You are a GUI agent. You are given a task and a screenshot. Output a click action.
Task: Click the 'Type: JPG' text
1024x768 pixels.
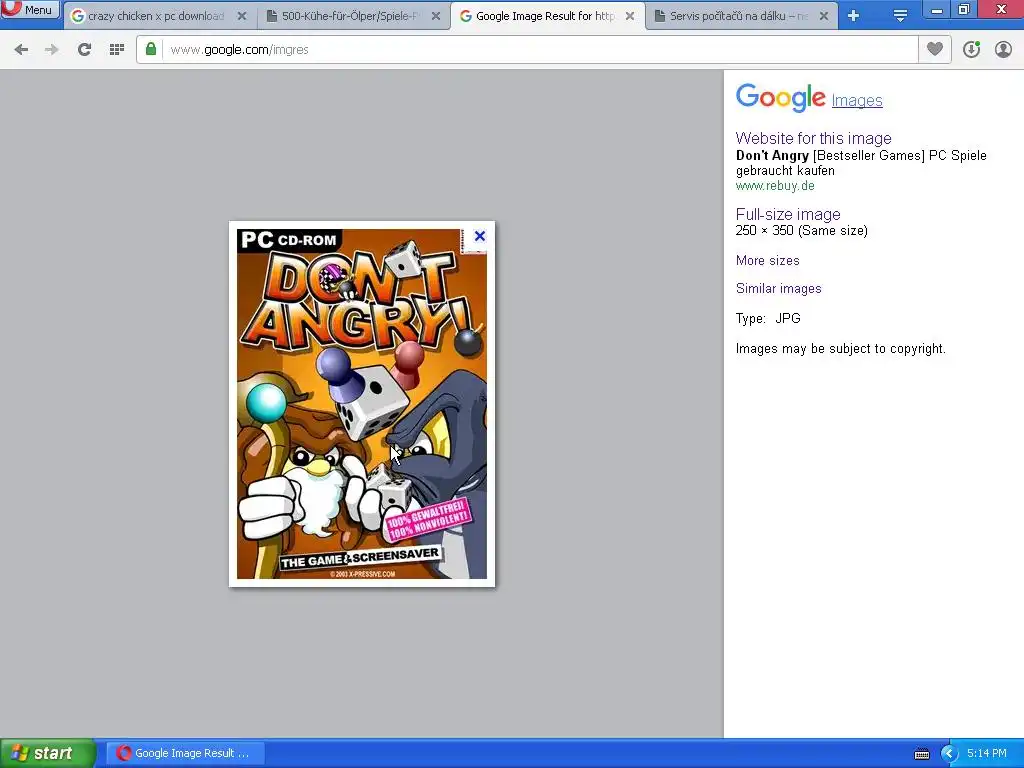tap(768, 319)
